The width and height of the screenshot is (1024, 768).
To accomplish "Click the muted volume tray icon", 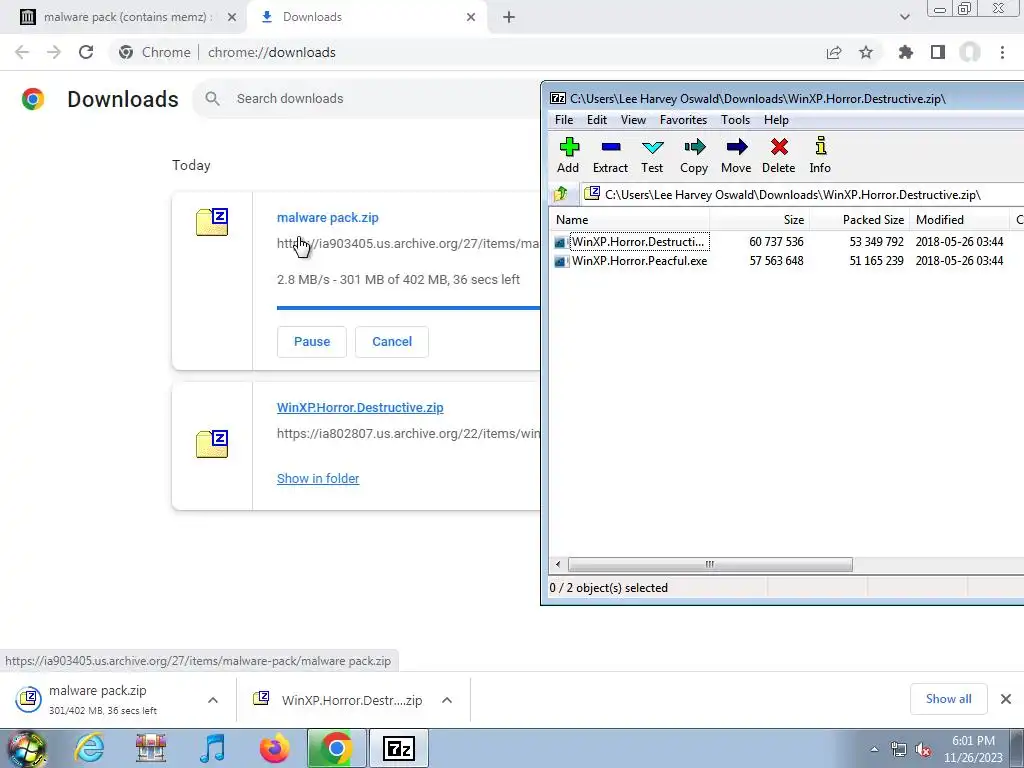I will pos(923,750).
